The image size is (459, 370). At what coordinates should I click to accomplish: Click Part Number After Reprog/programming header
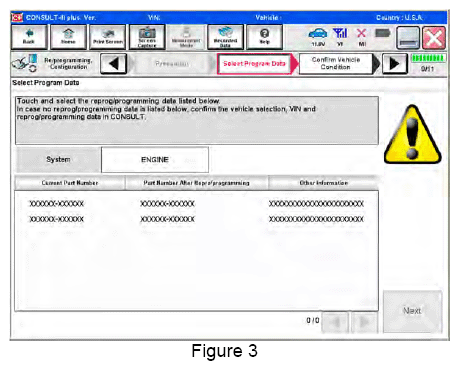[x=197, y=183]
